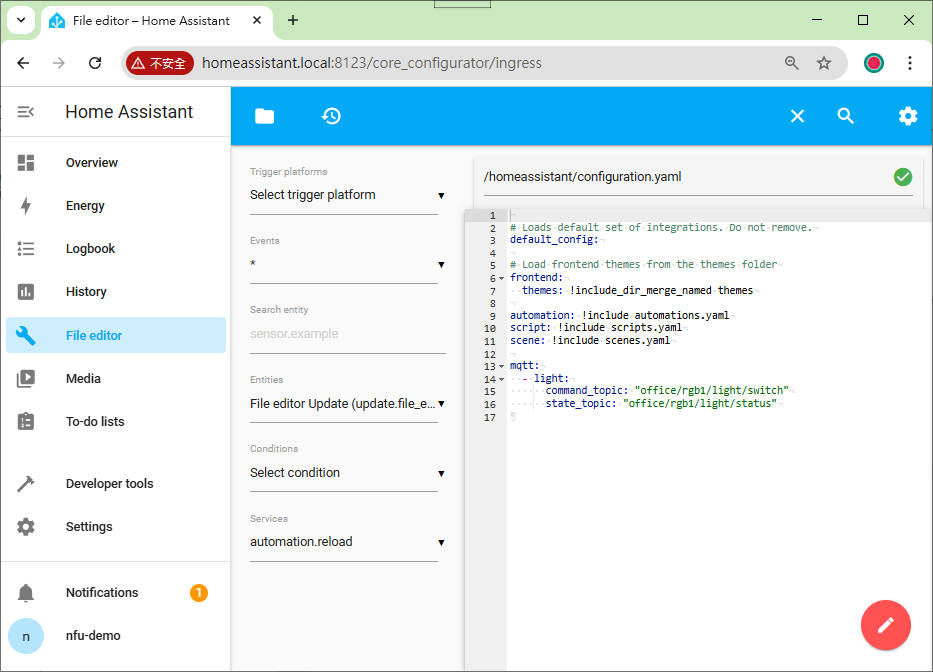Click the Energy lightning bolt icon
The height and width of the screenshot is (672, 933).
coord(26,206)
